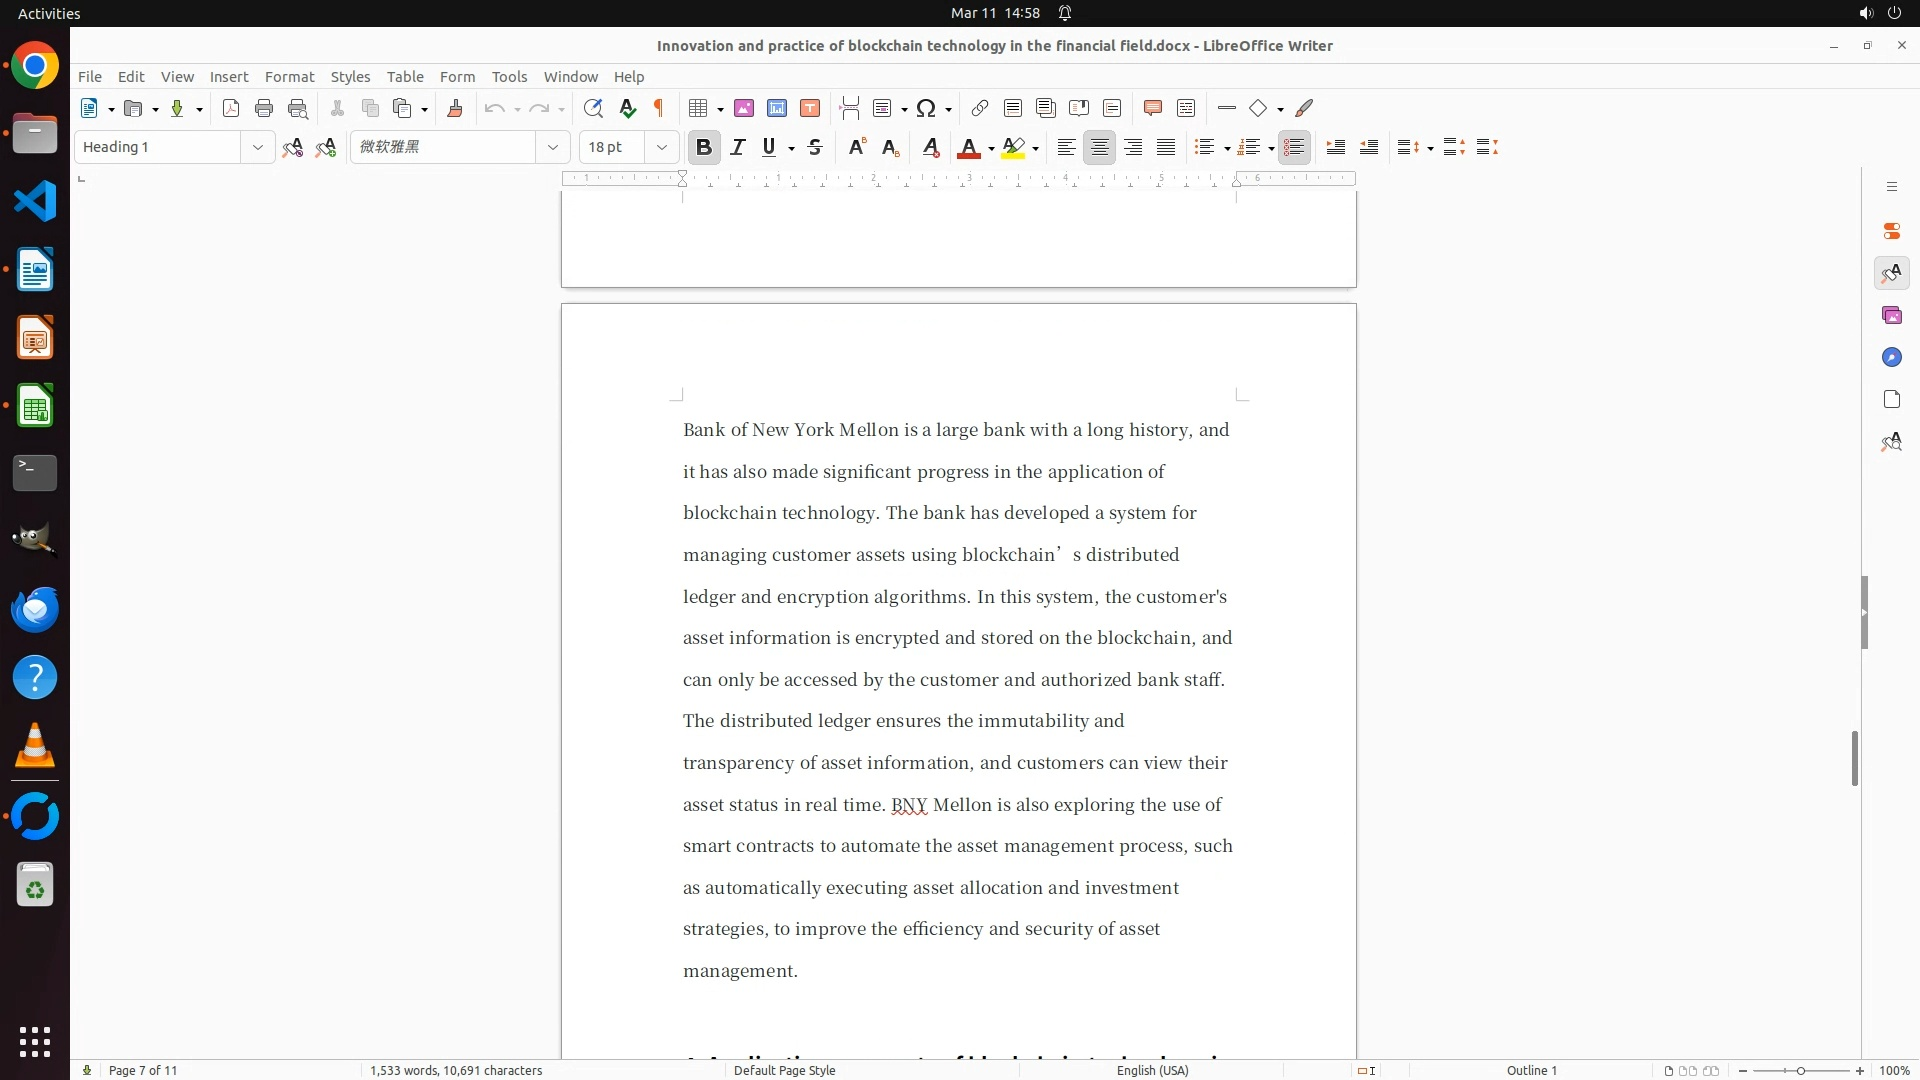Expand the paragraph style Heading 1 dropdown

257,147
